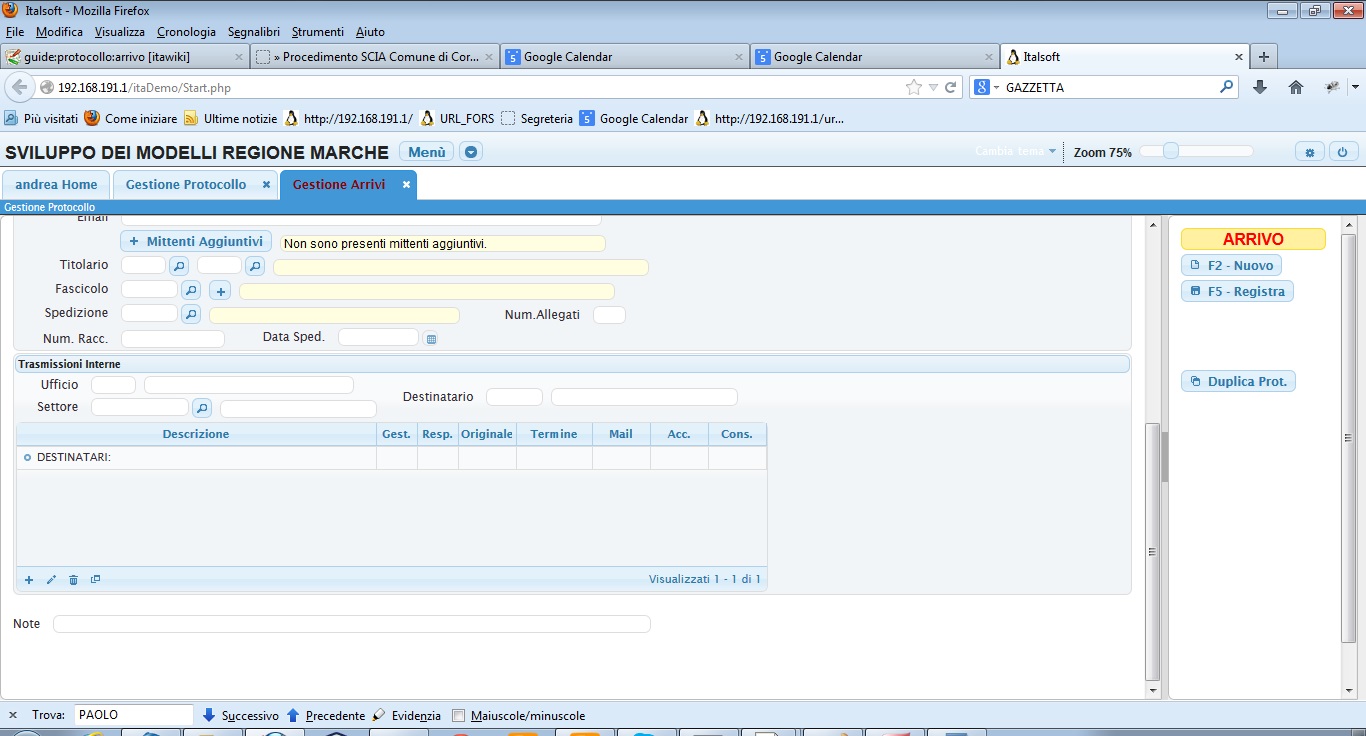Viewport: 1366px width, 736px height.
Task: Click the Fascicolo search magnifier icon
Action: coord(191,290)
